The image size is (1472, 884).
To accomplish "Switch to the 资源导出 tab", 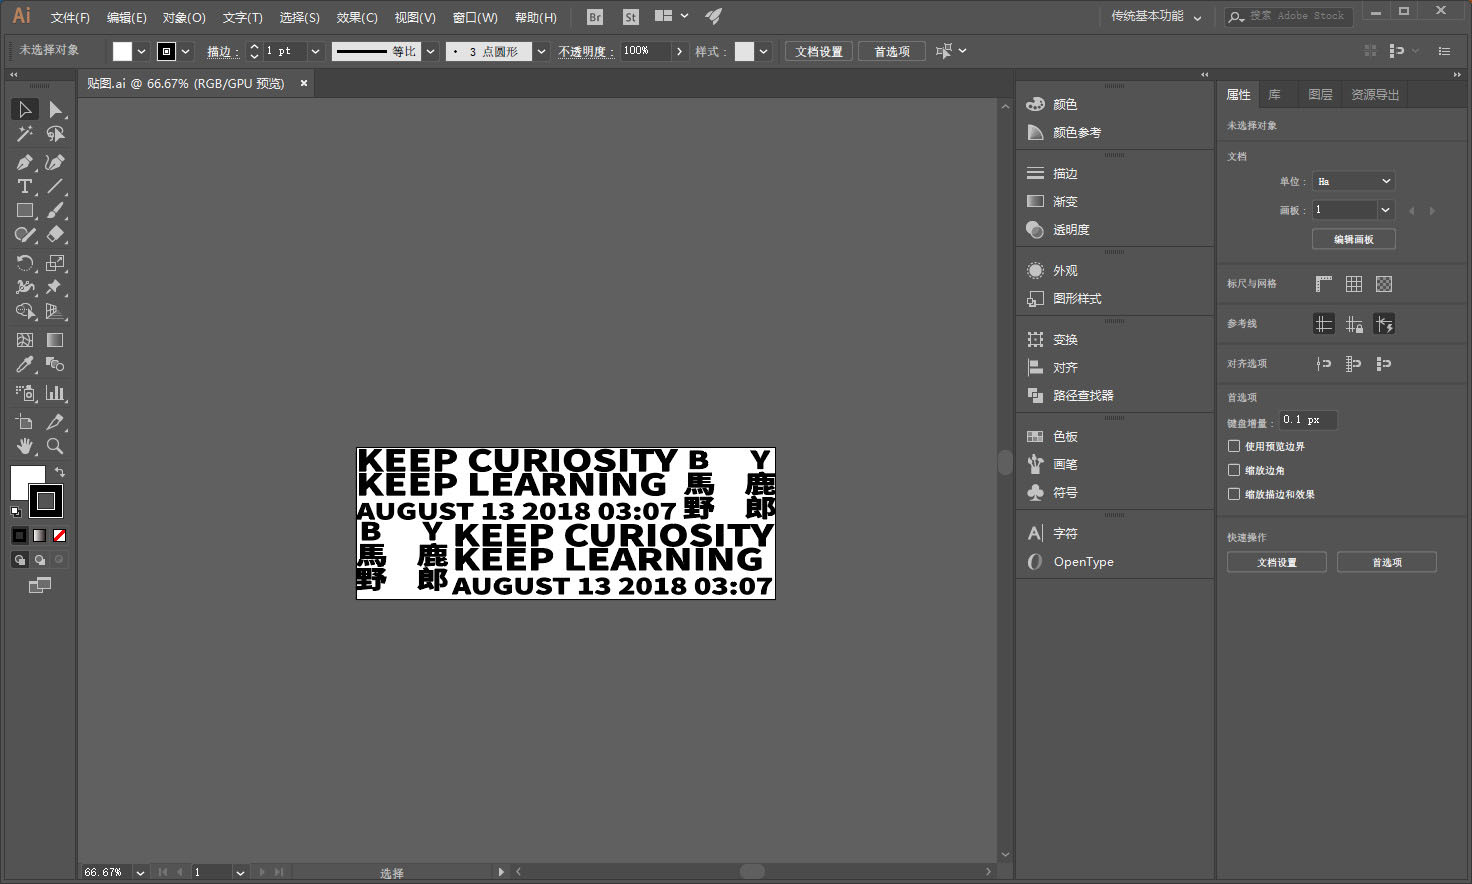I will pyautogui.click(x=1375, y=95).
